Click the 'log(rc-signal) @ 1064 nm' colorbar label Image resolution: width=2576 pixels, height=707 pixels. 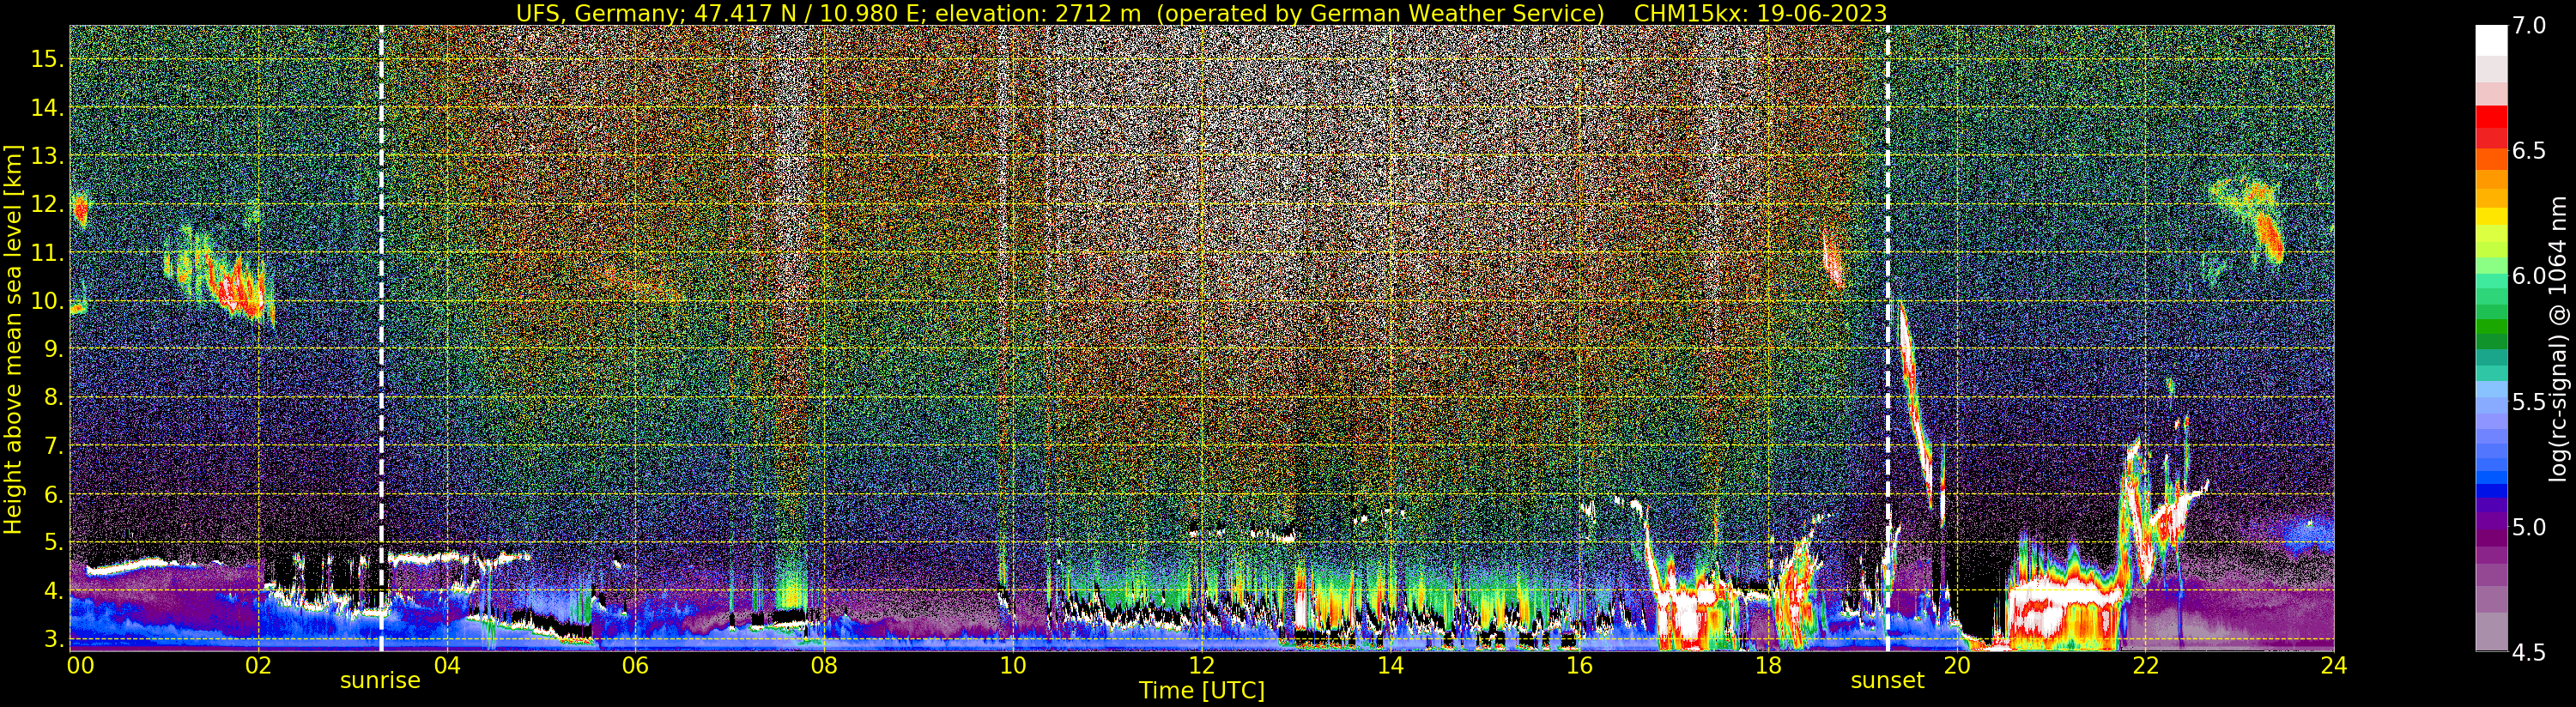tap(2558, 338)
